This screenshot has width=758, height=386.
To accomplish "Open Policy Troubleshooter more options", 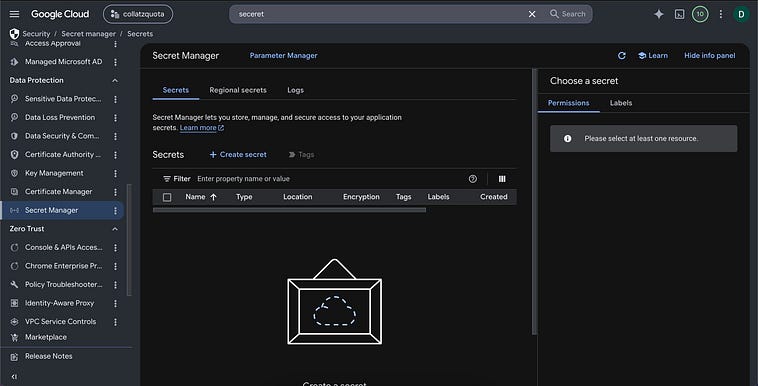I will tap(115, 284).
